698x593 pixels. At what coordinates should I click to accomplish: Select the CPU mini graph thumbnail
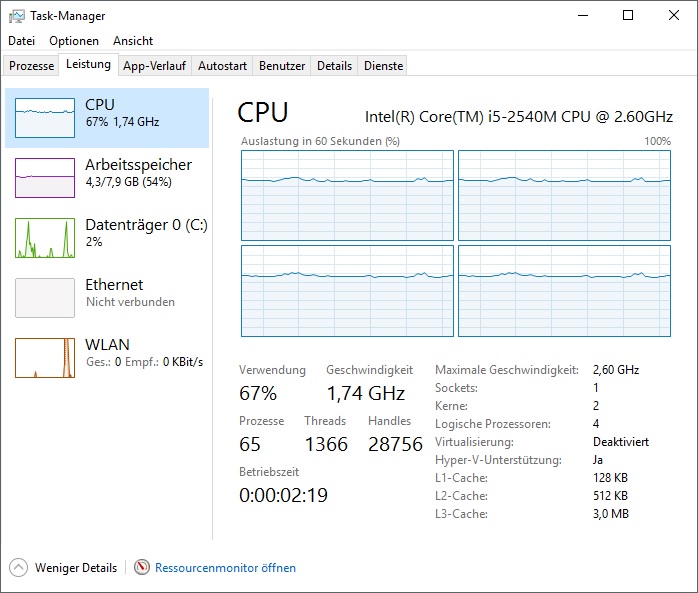[x=45, y=118]
